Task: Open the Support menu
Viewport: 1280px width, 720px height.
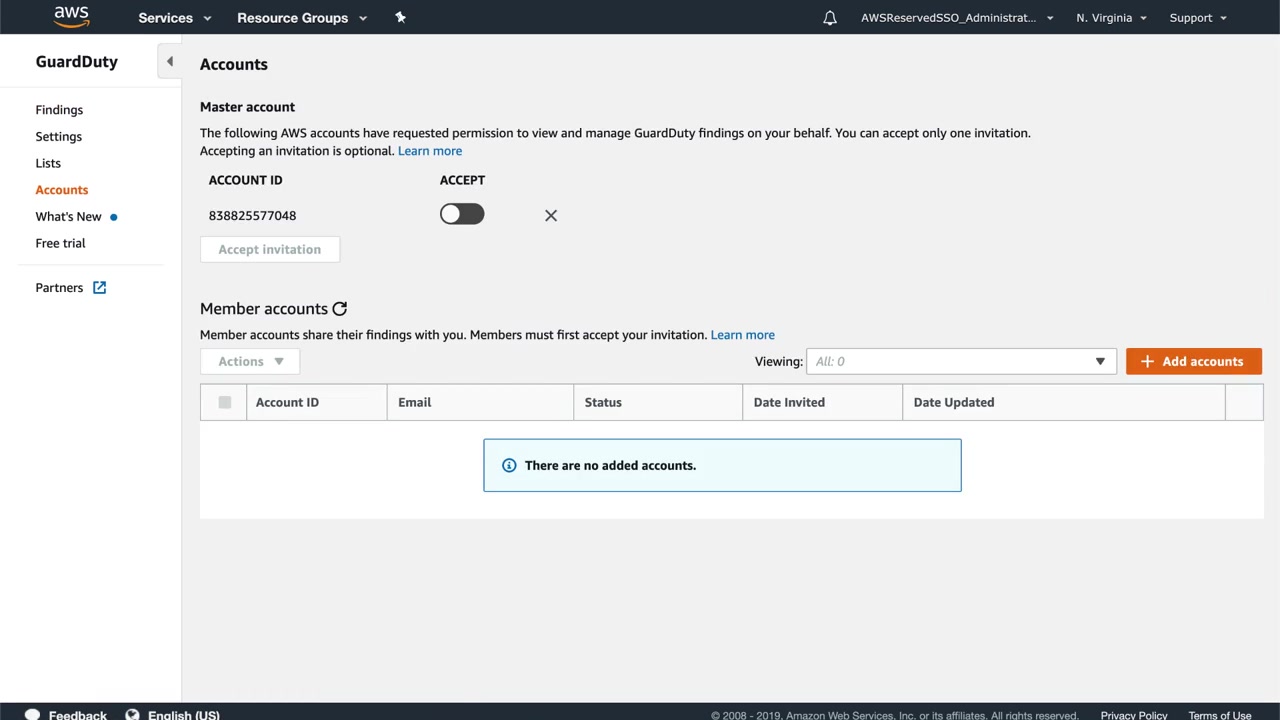Action: [1198, 18]
